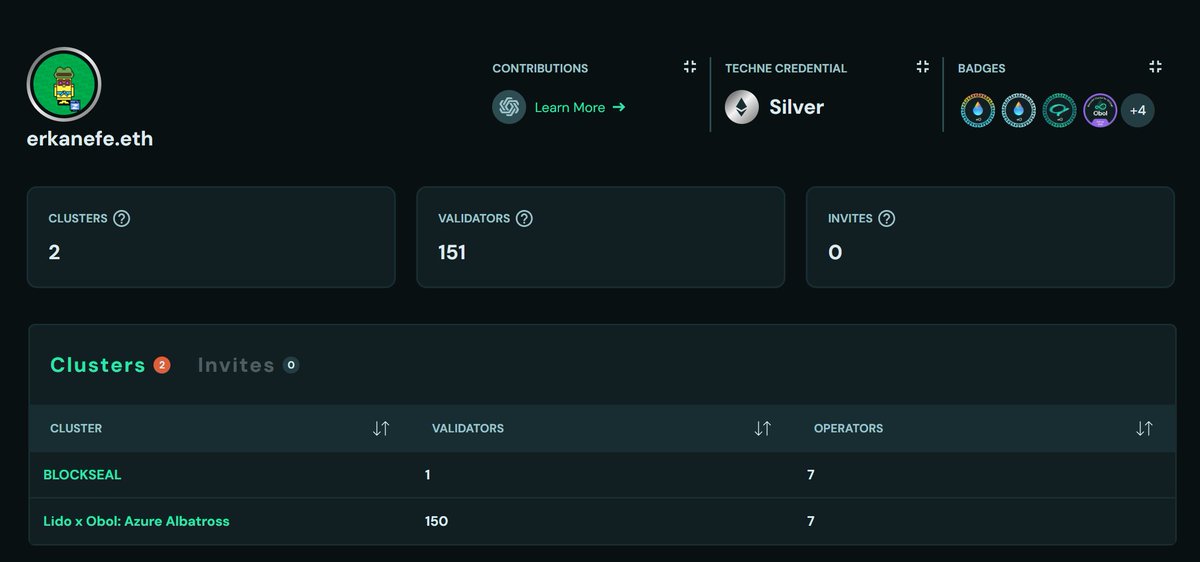Open the Invites help tooltip icon
The image size is (1200, 562).
pos(886,218)
